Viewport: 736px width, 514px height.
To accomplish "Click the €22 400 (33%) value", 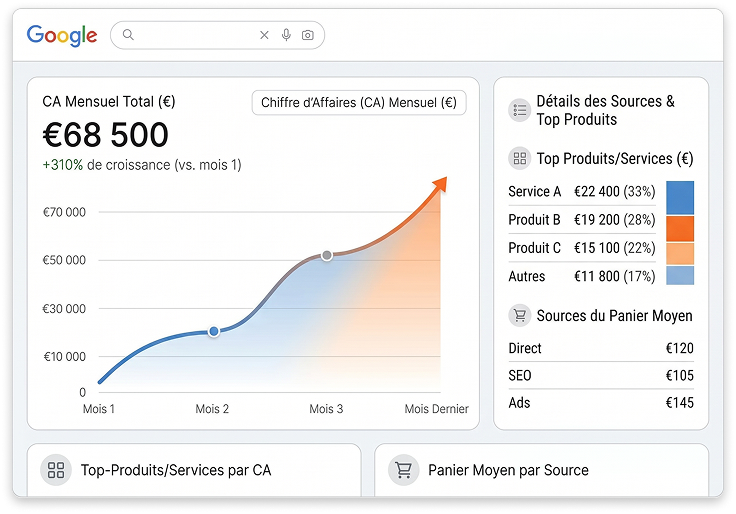I will [x=614, y=192].
